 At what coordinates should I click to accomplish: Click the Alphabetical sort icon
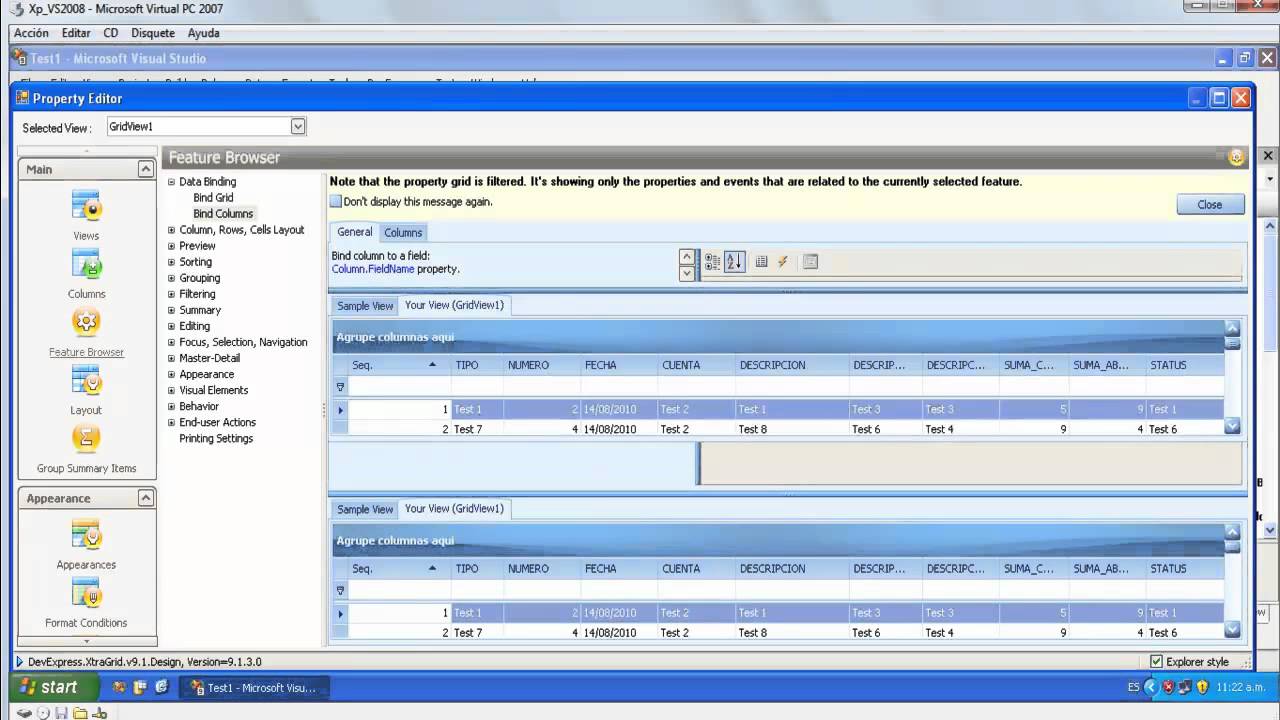[735, 262]
